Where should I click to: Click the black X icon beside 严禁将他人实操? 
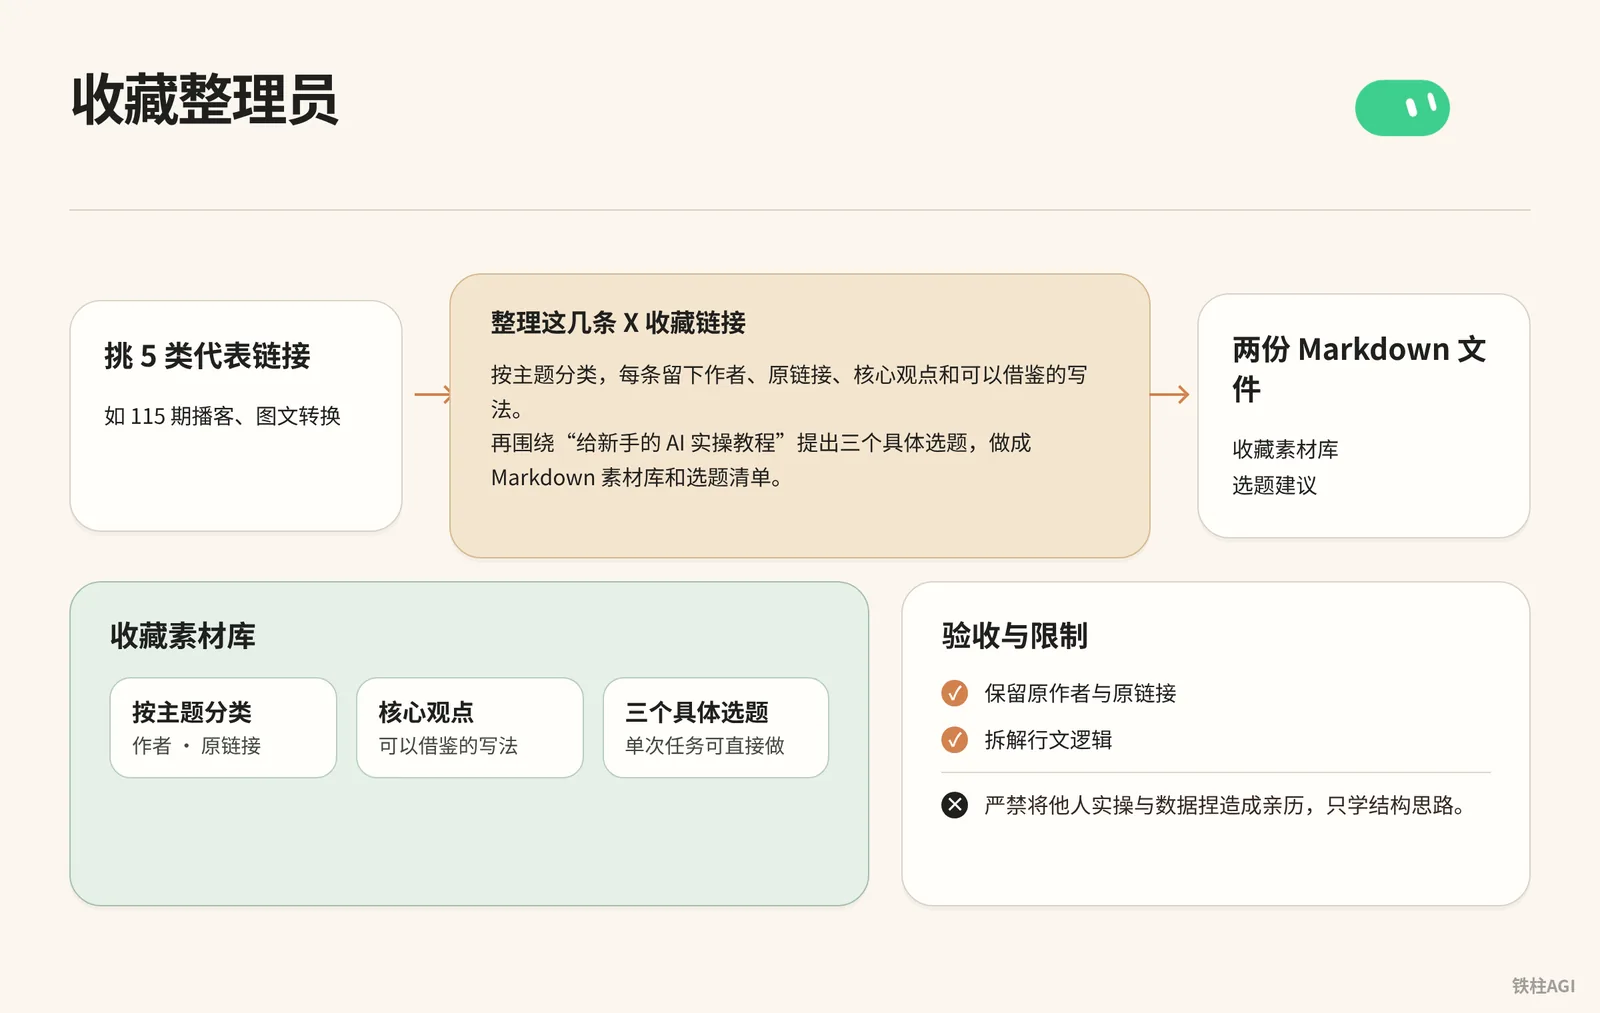955,805
